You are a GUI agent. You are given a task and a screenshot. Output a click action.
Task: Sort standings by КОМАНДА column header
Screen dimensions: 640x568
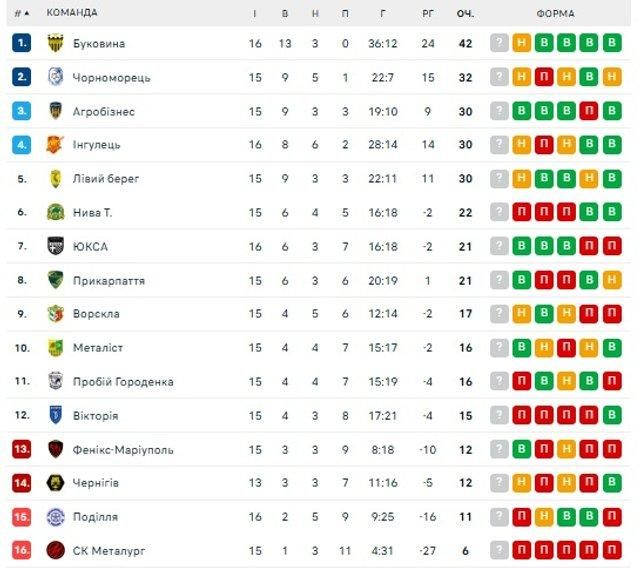point(72,13)
